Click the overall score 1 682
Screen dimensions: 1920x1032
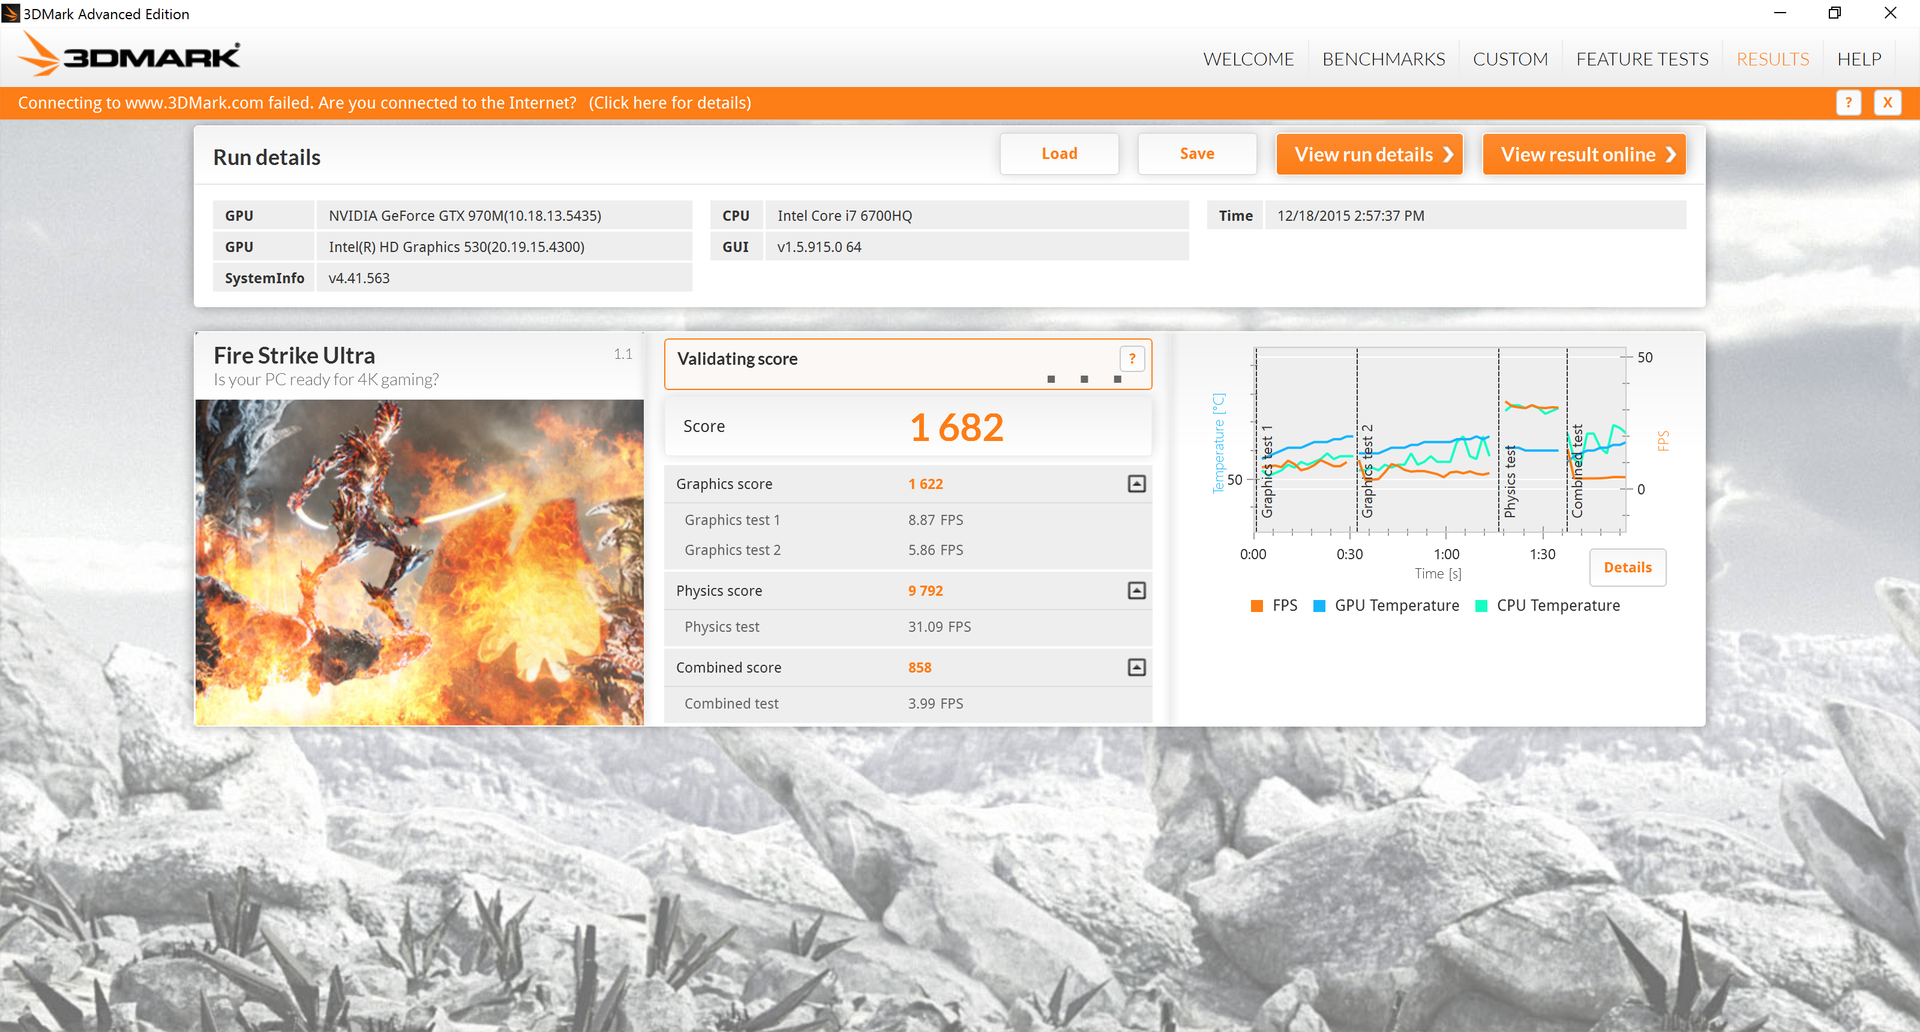coord(956,428)
